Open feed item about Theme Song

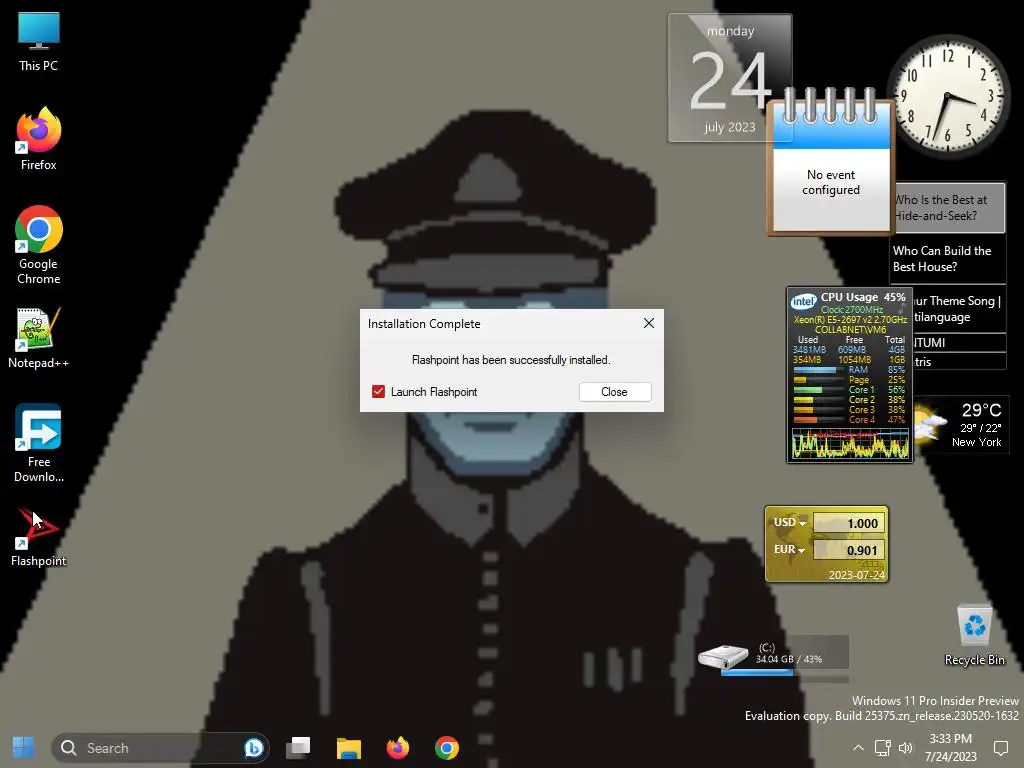957,309
